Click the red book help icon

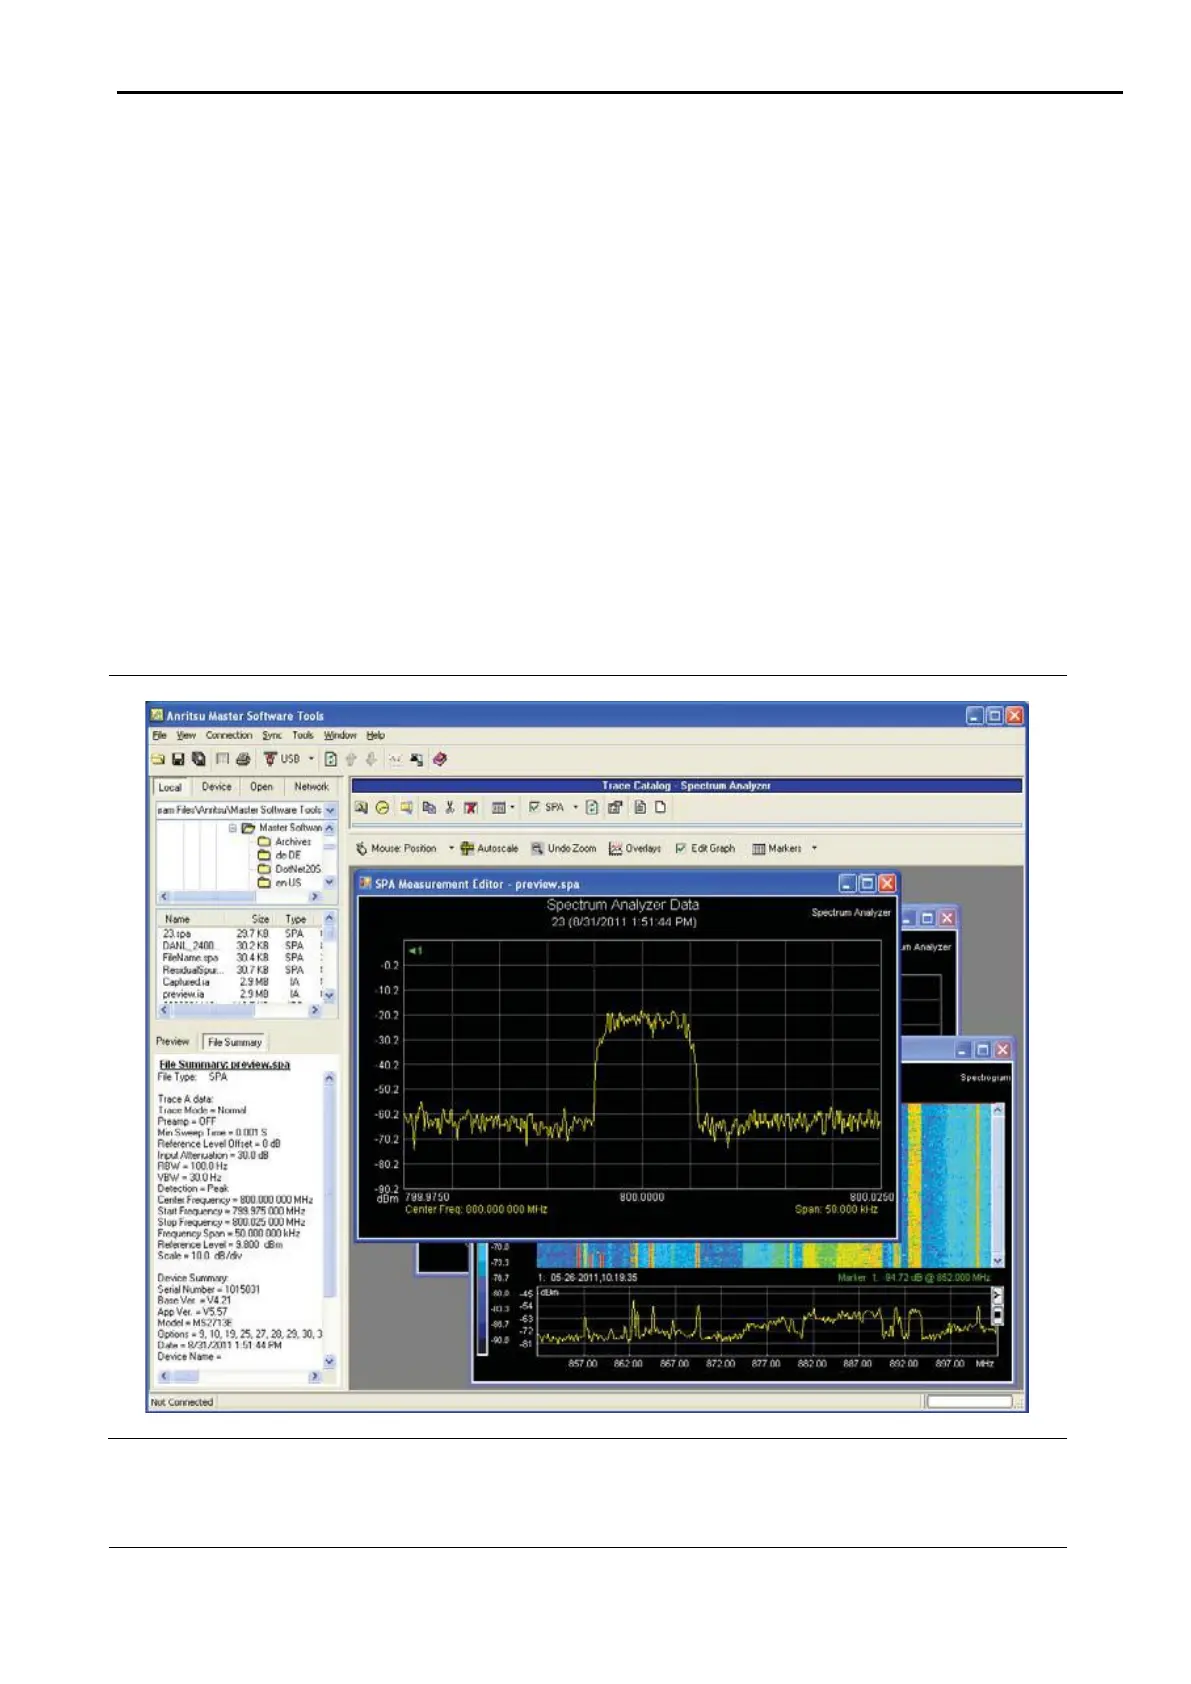[439, 759]
